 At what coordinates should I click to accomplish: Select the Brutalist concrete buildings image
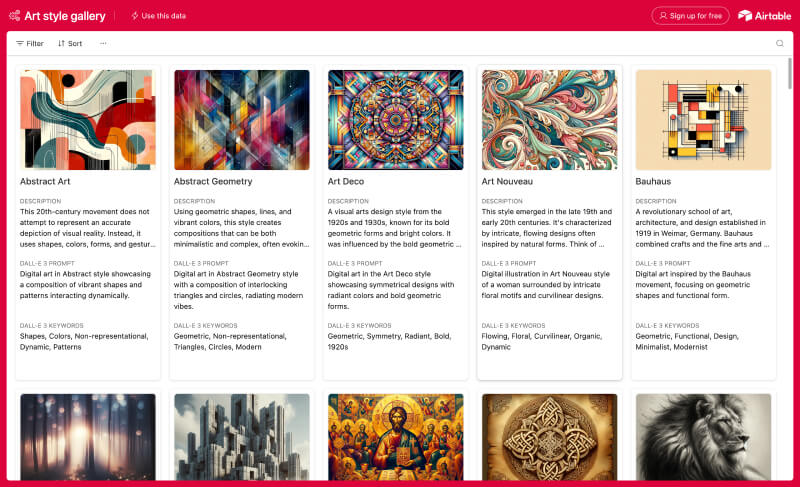(242, 436)
